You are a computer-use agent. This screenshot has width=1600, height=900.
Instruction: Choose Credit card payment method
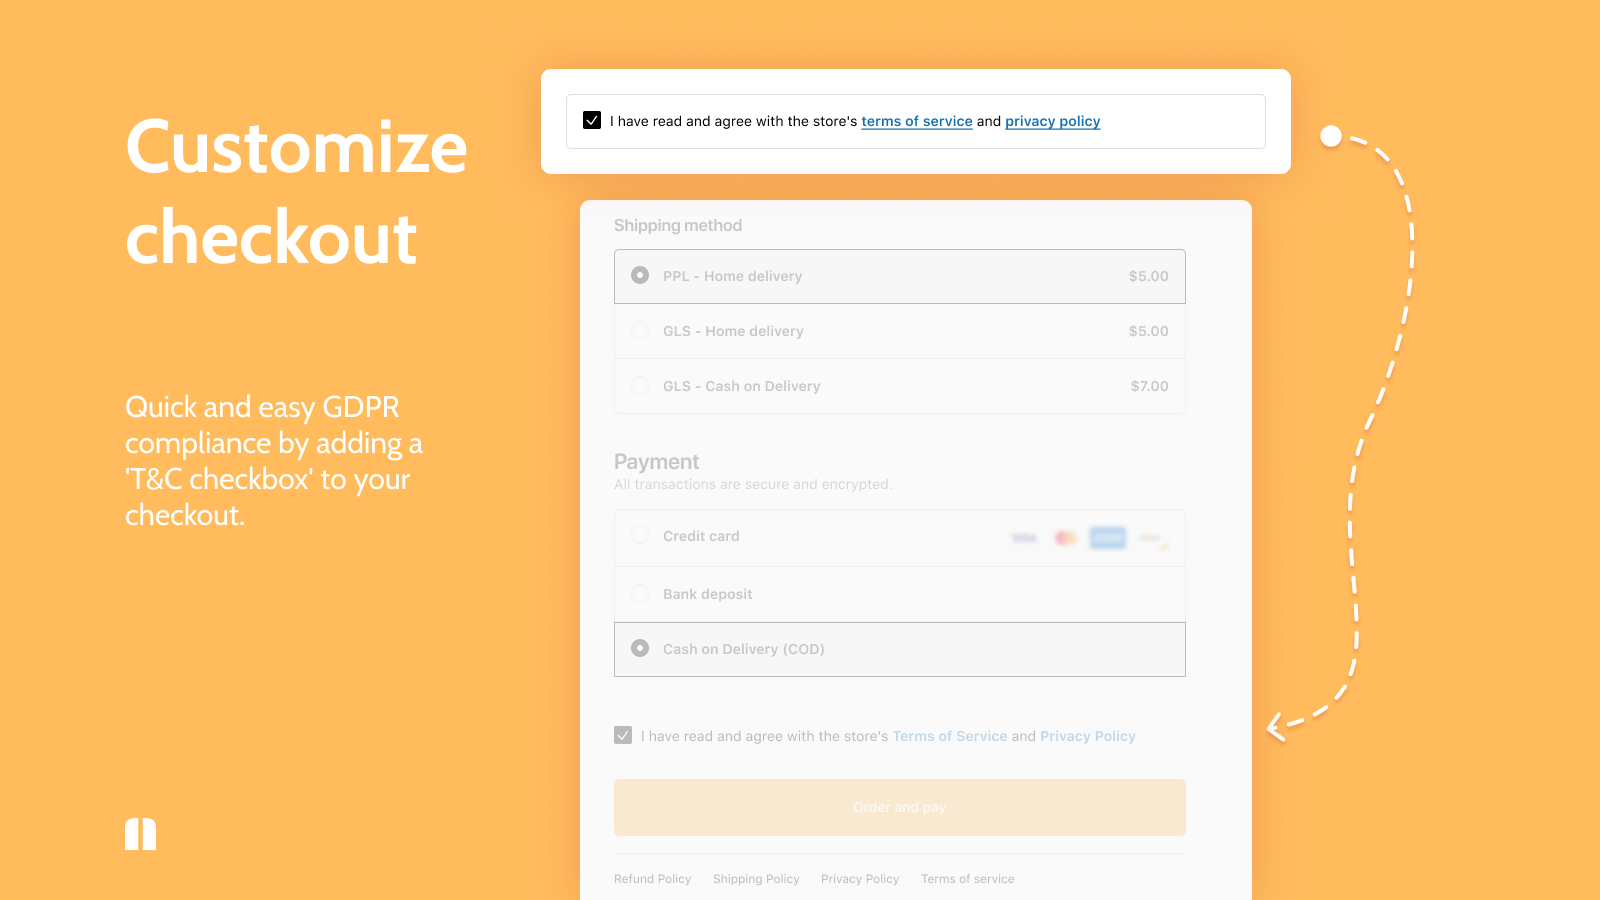click(640, 535)
